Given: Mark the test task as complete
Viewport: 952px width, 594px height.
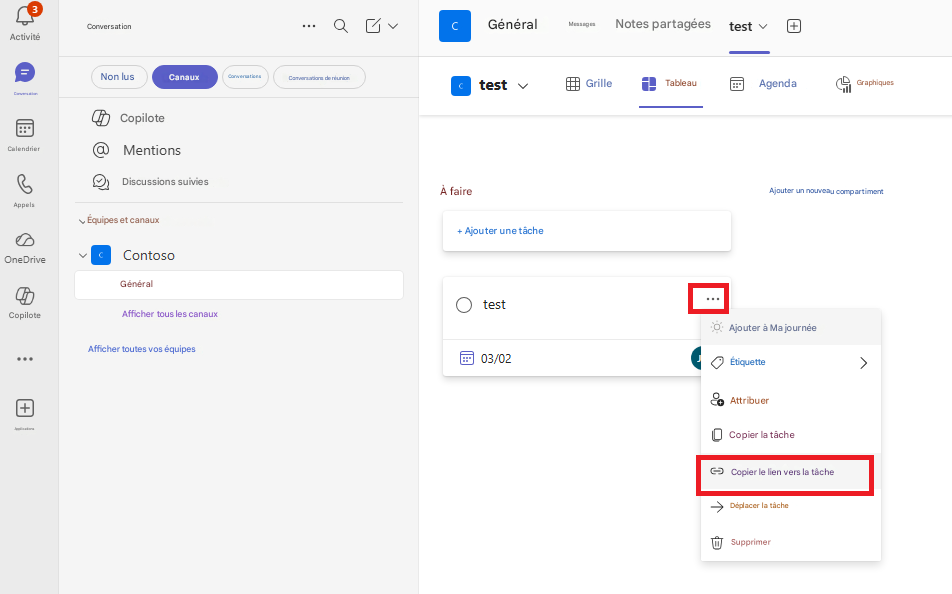Looking at the screenshot, I should point(464,305).
